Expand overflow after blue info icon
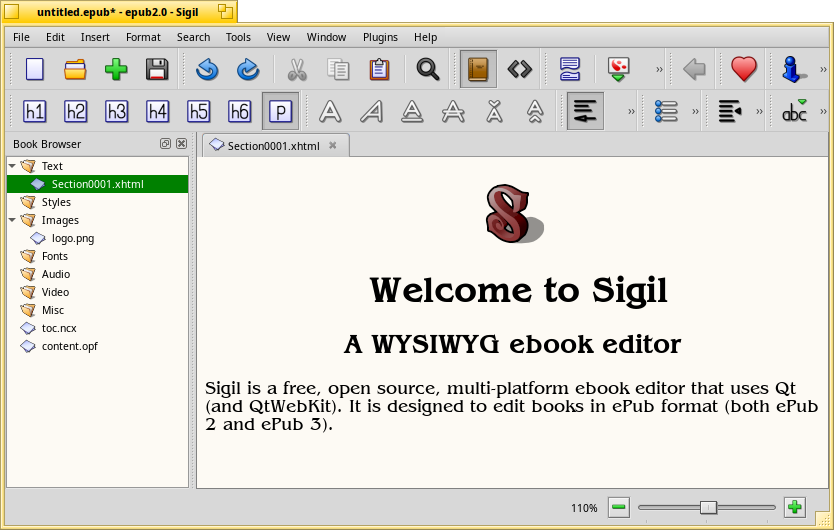Screen dimensions: 834x530 (823, 69)
